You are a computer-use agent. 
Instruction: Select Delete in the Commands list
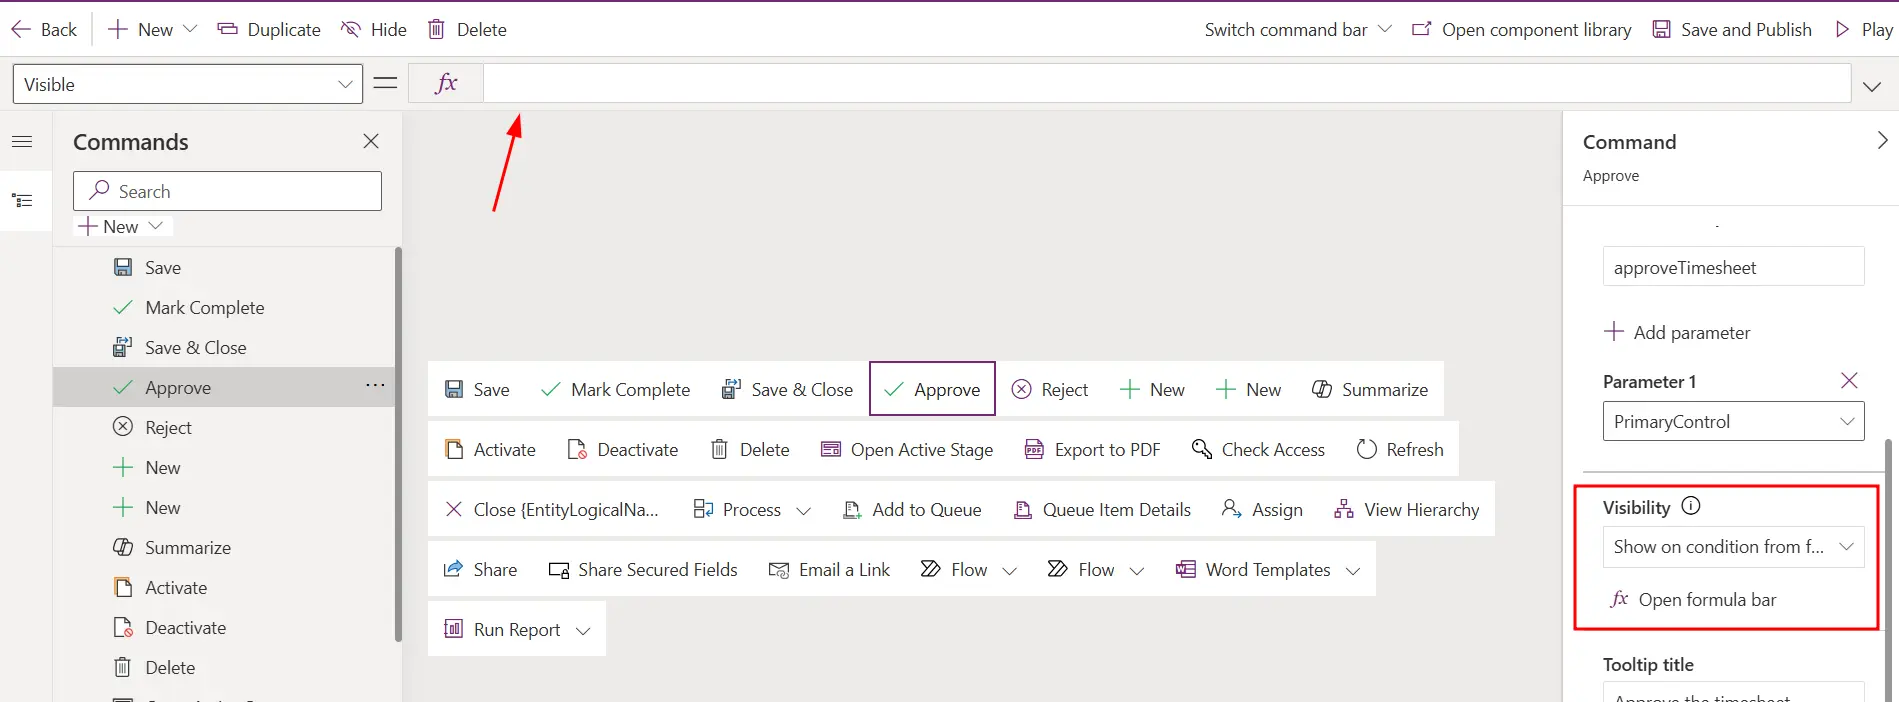pyautogui.click(x=226, y=667)
